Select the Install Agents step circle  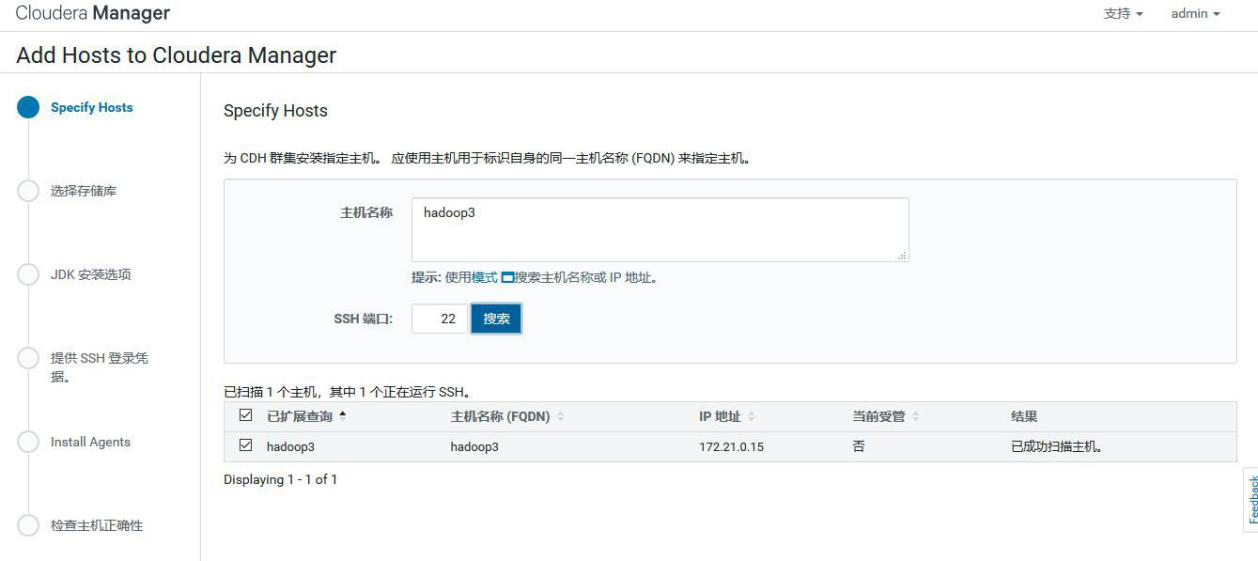click(29, 442)
